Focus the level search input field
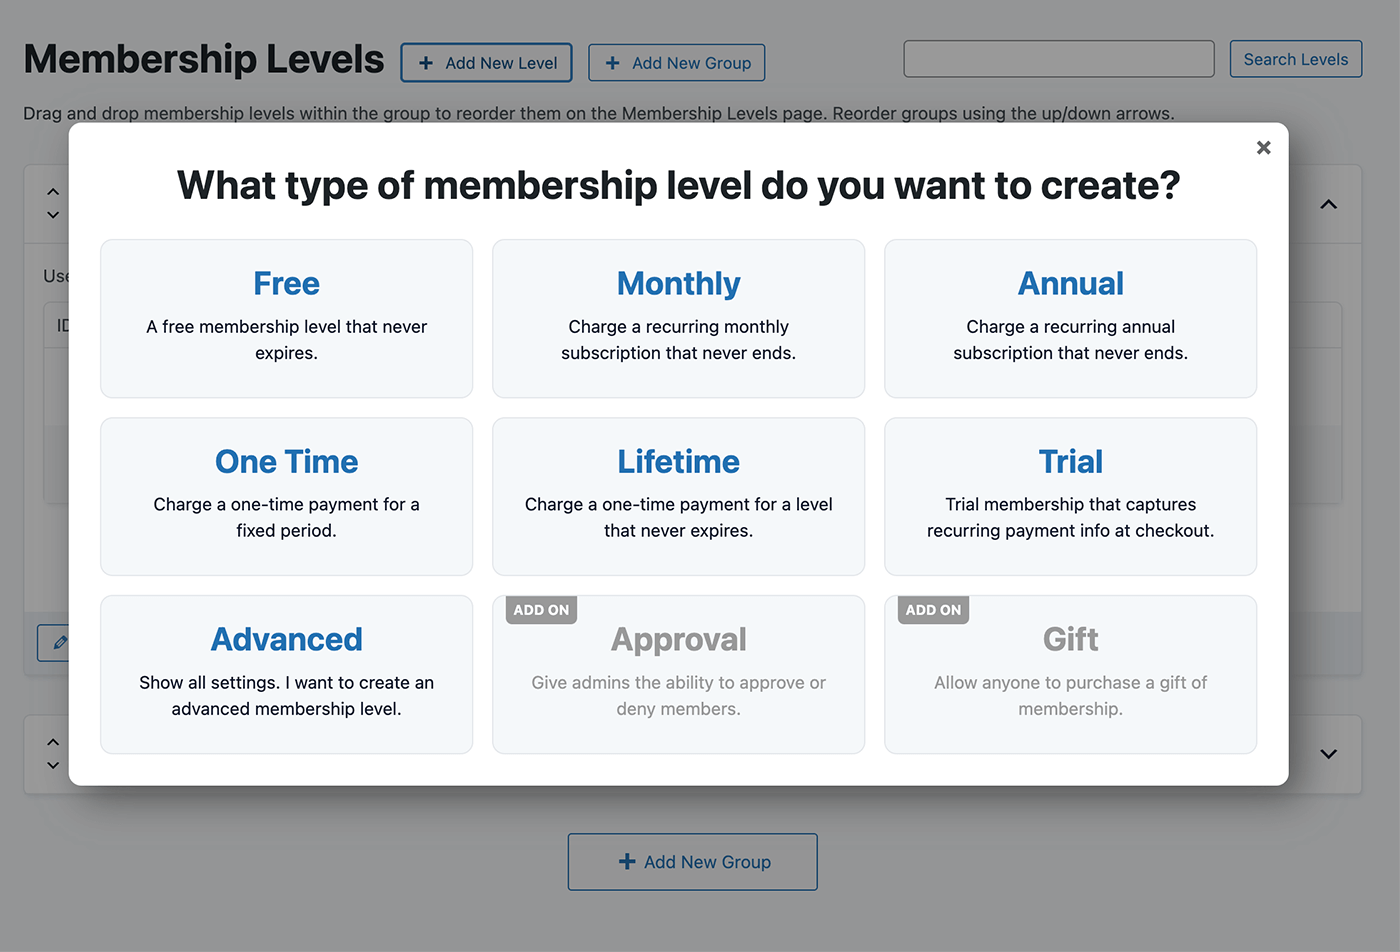 point(1058,59)
